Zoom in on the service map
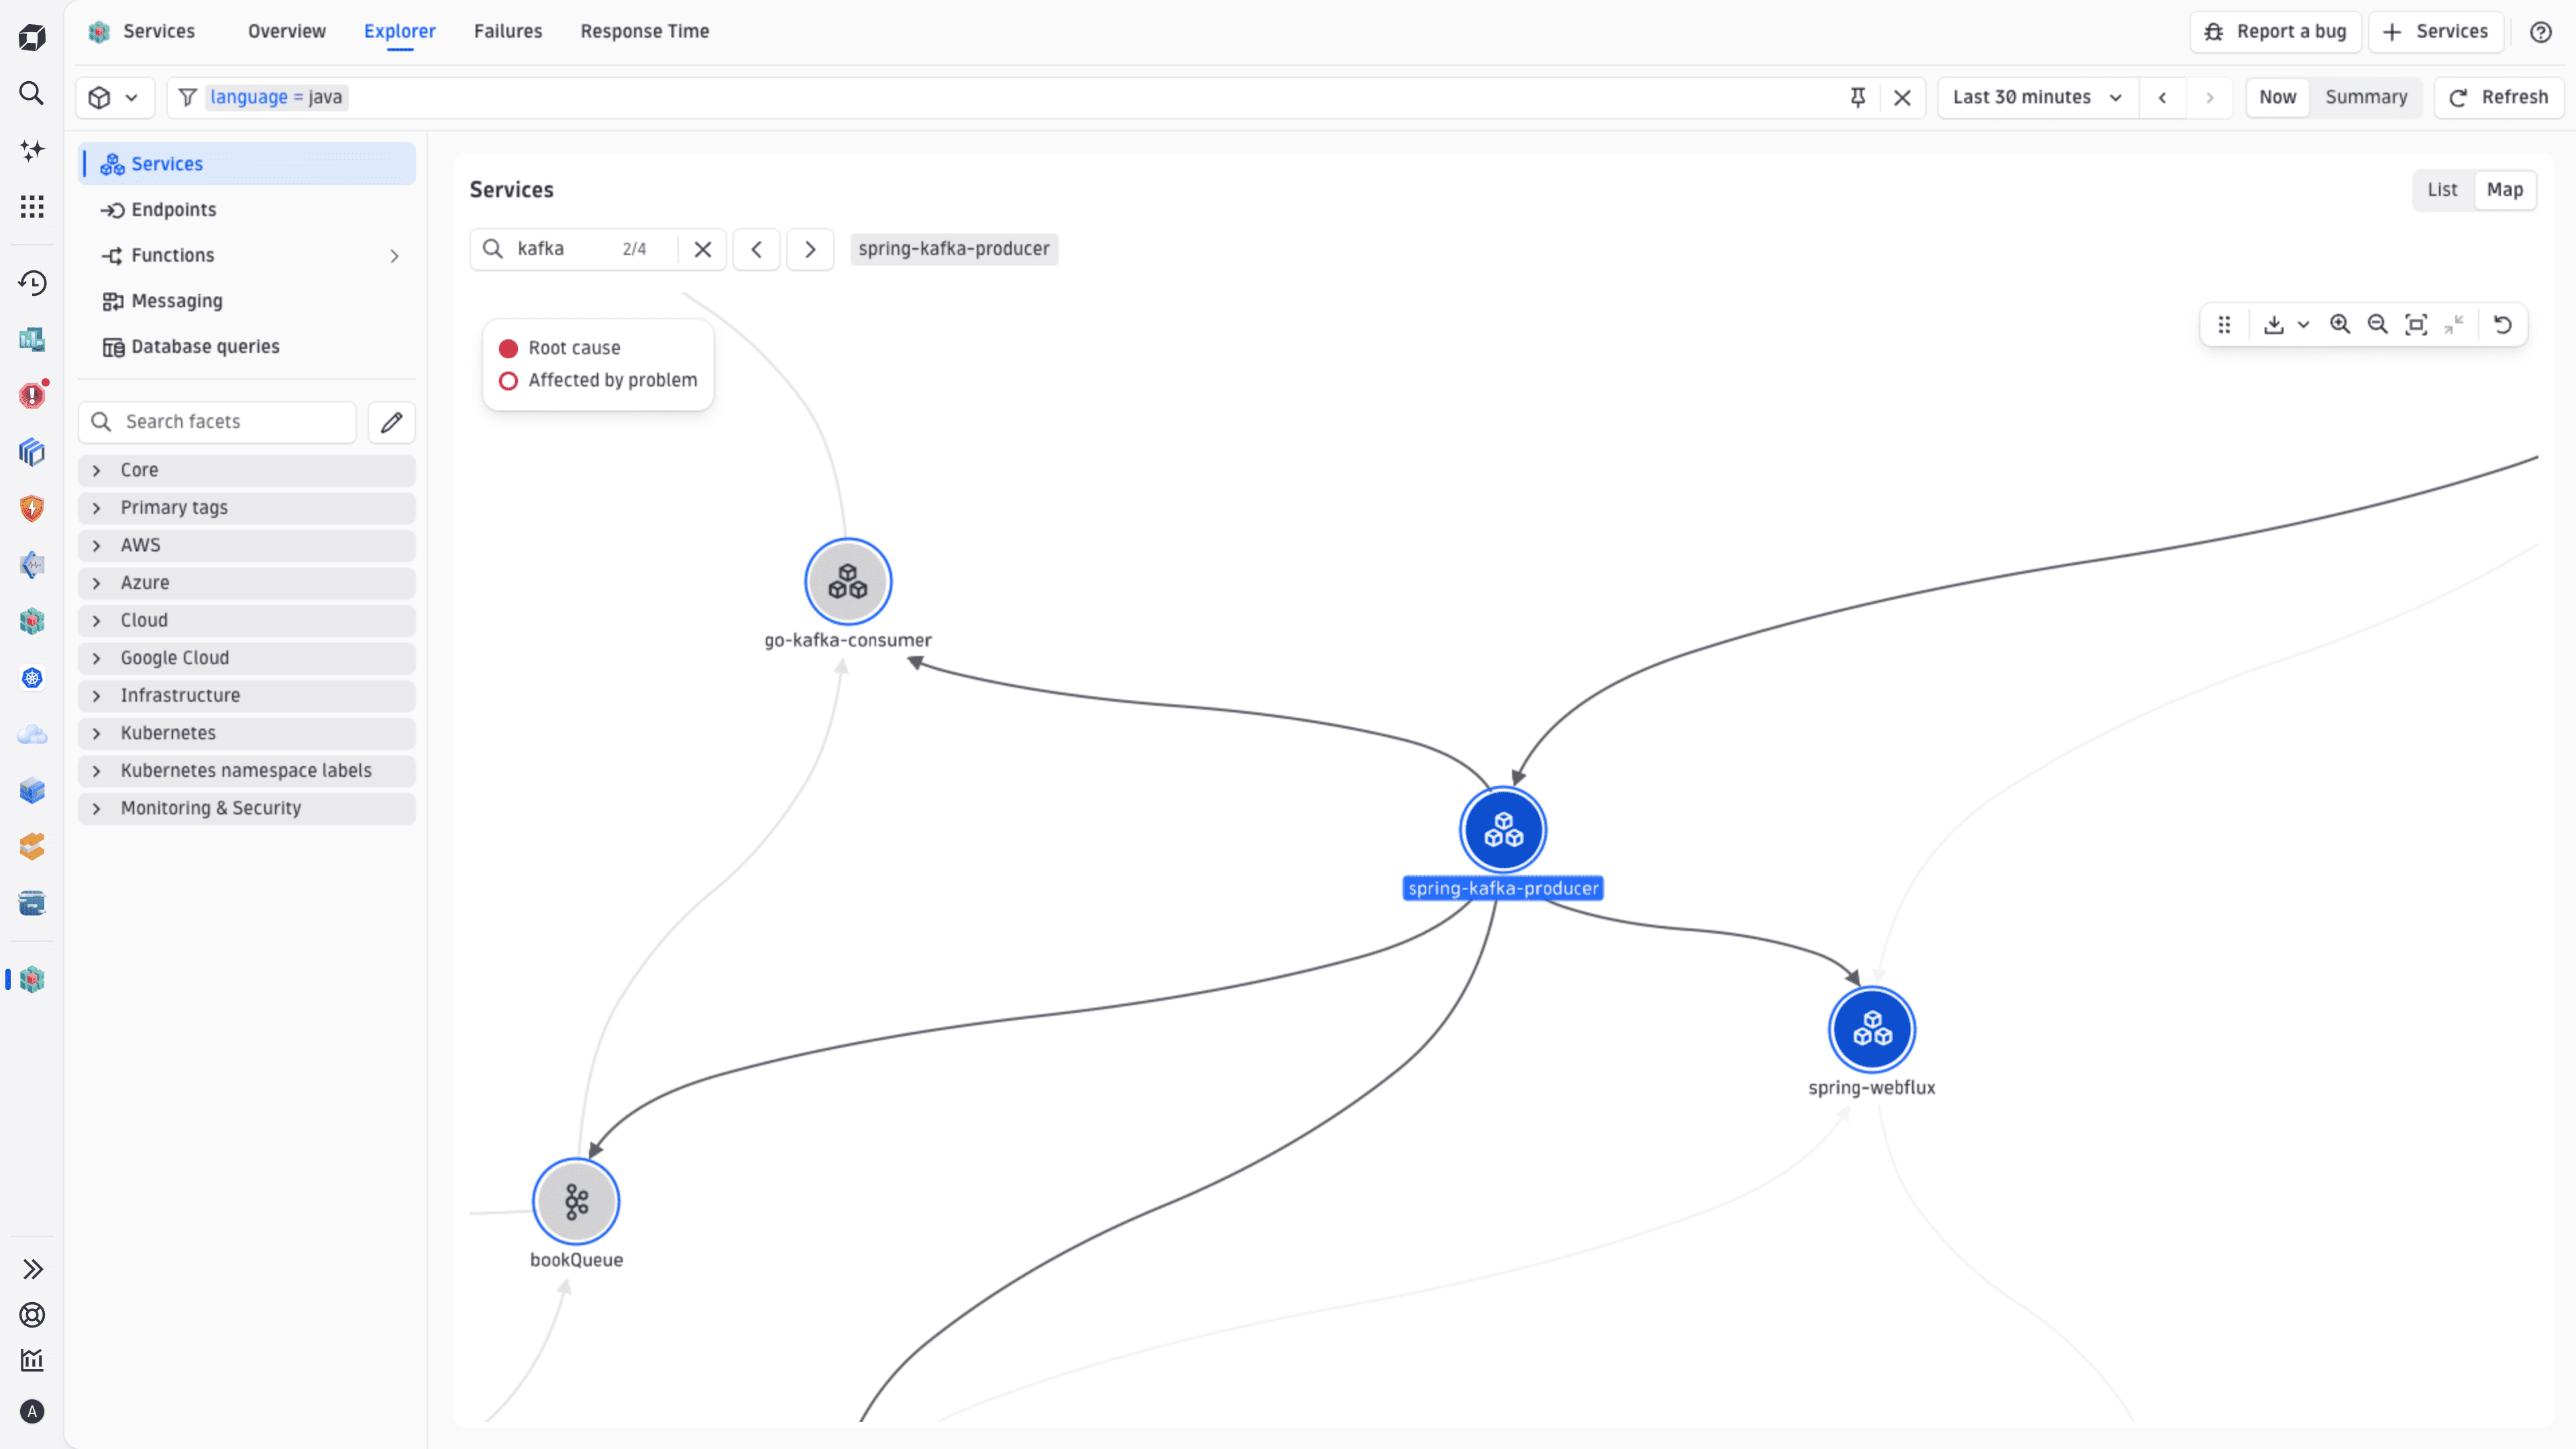Image resolution: width=2576 pixels, height=1449 pixels. point(2340,325)
